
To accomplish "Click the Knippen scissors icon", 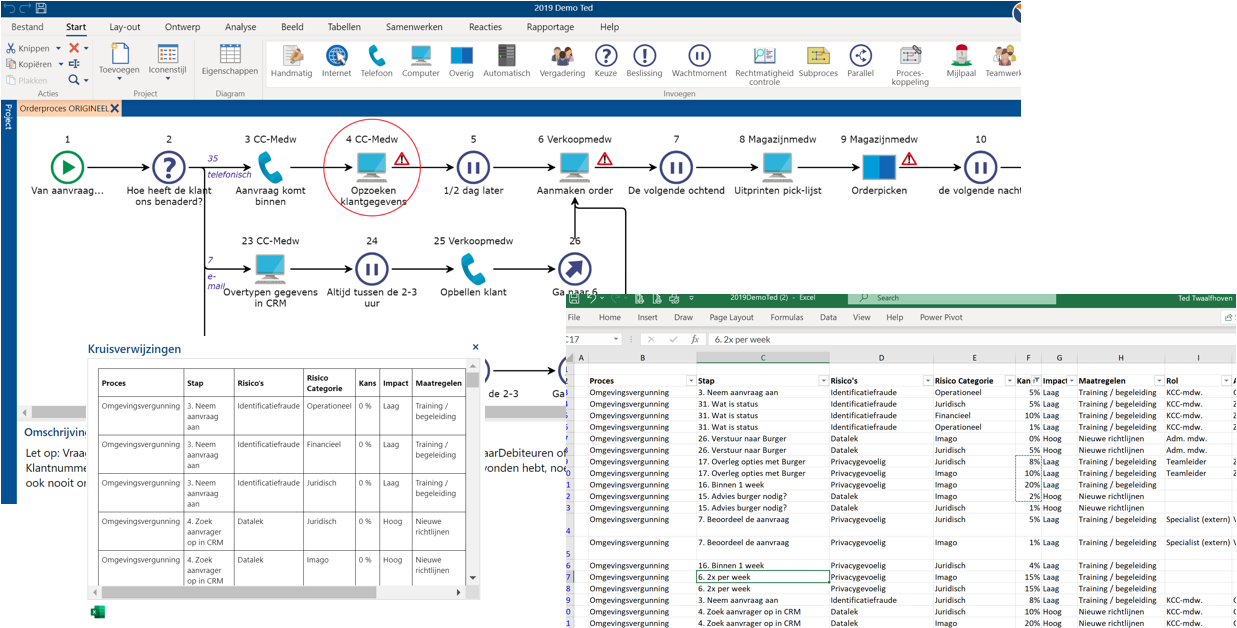I will [11, 48].
